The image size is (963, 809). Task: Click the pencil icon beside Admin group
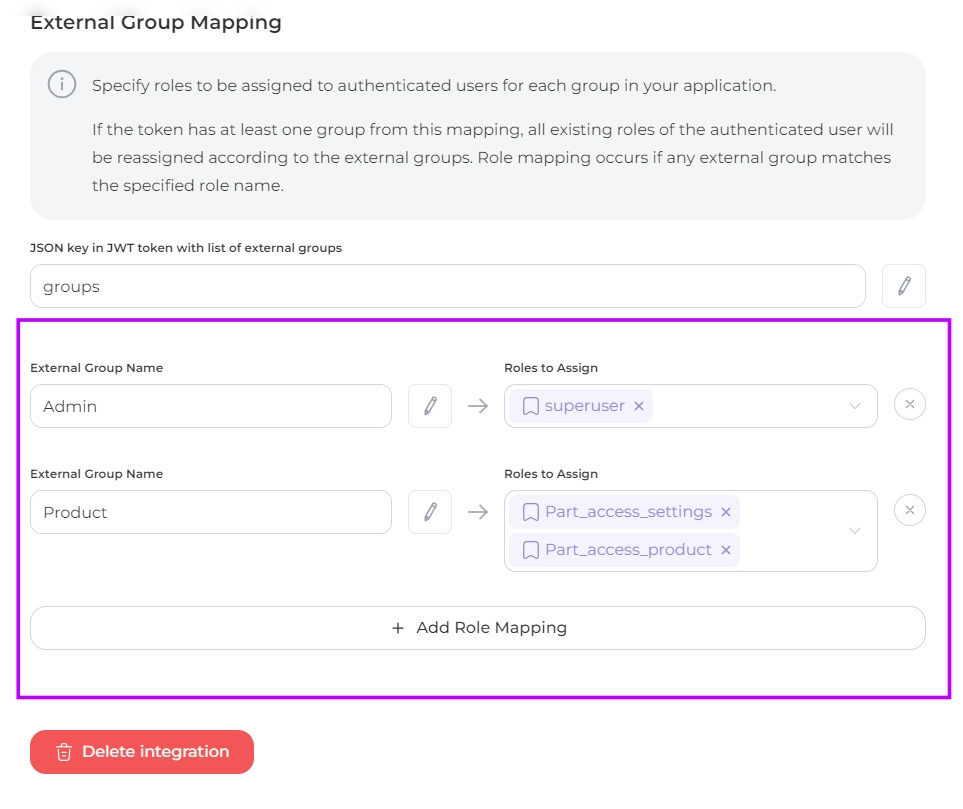point(430,406)
